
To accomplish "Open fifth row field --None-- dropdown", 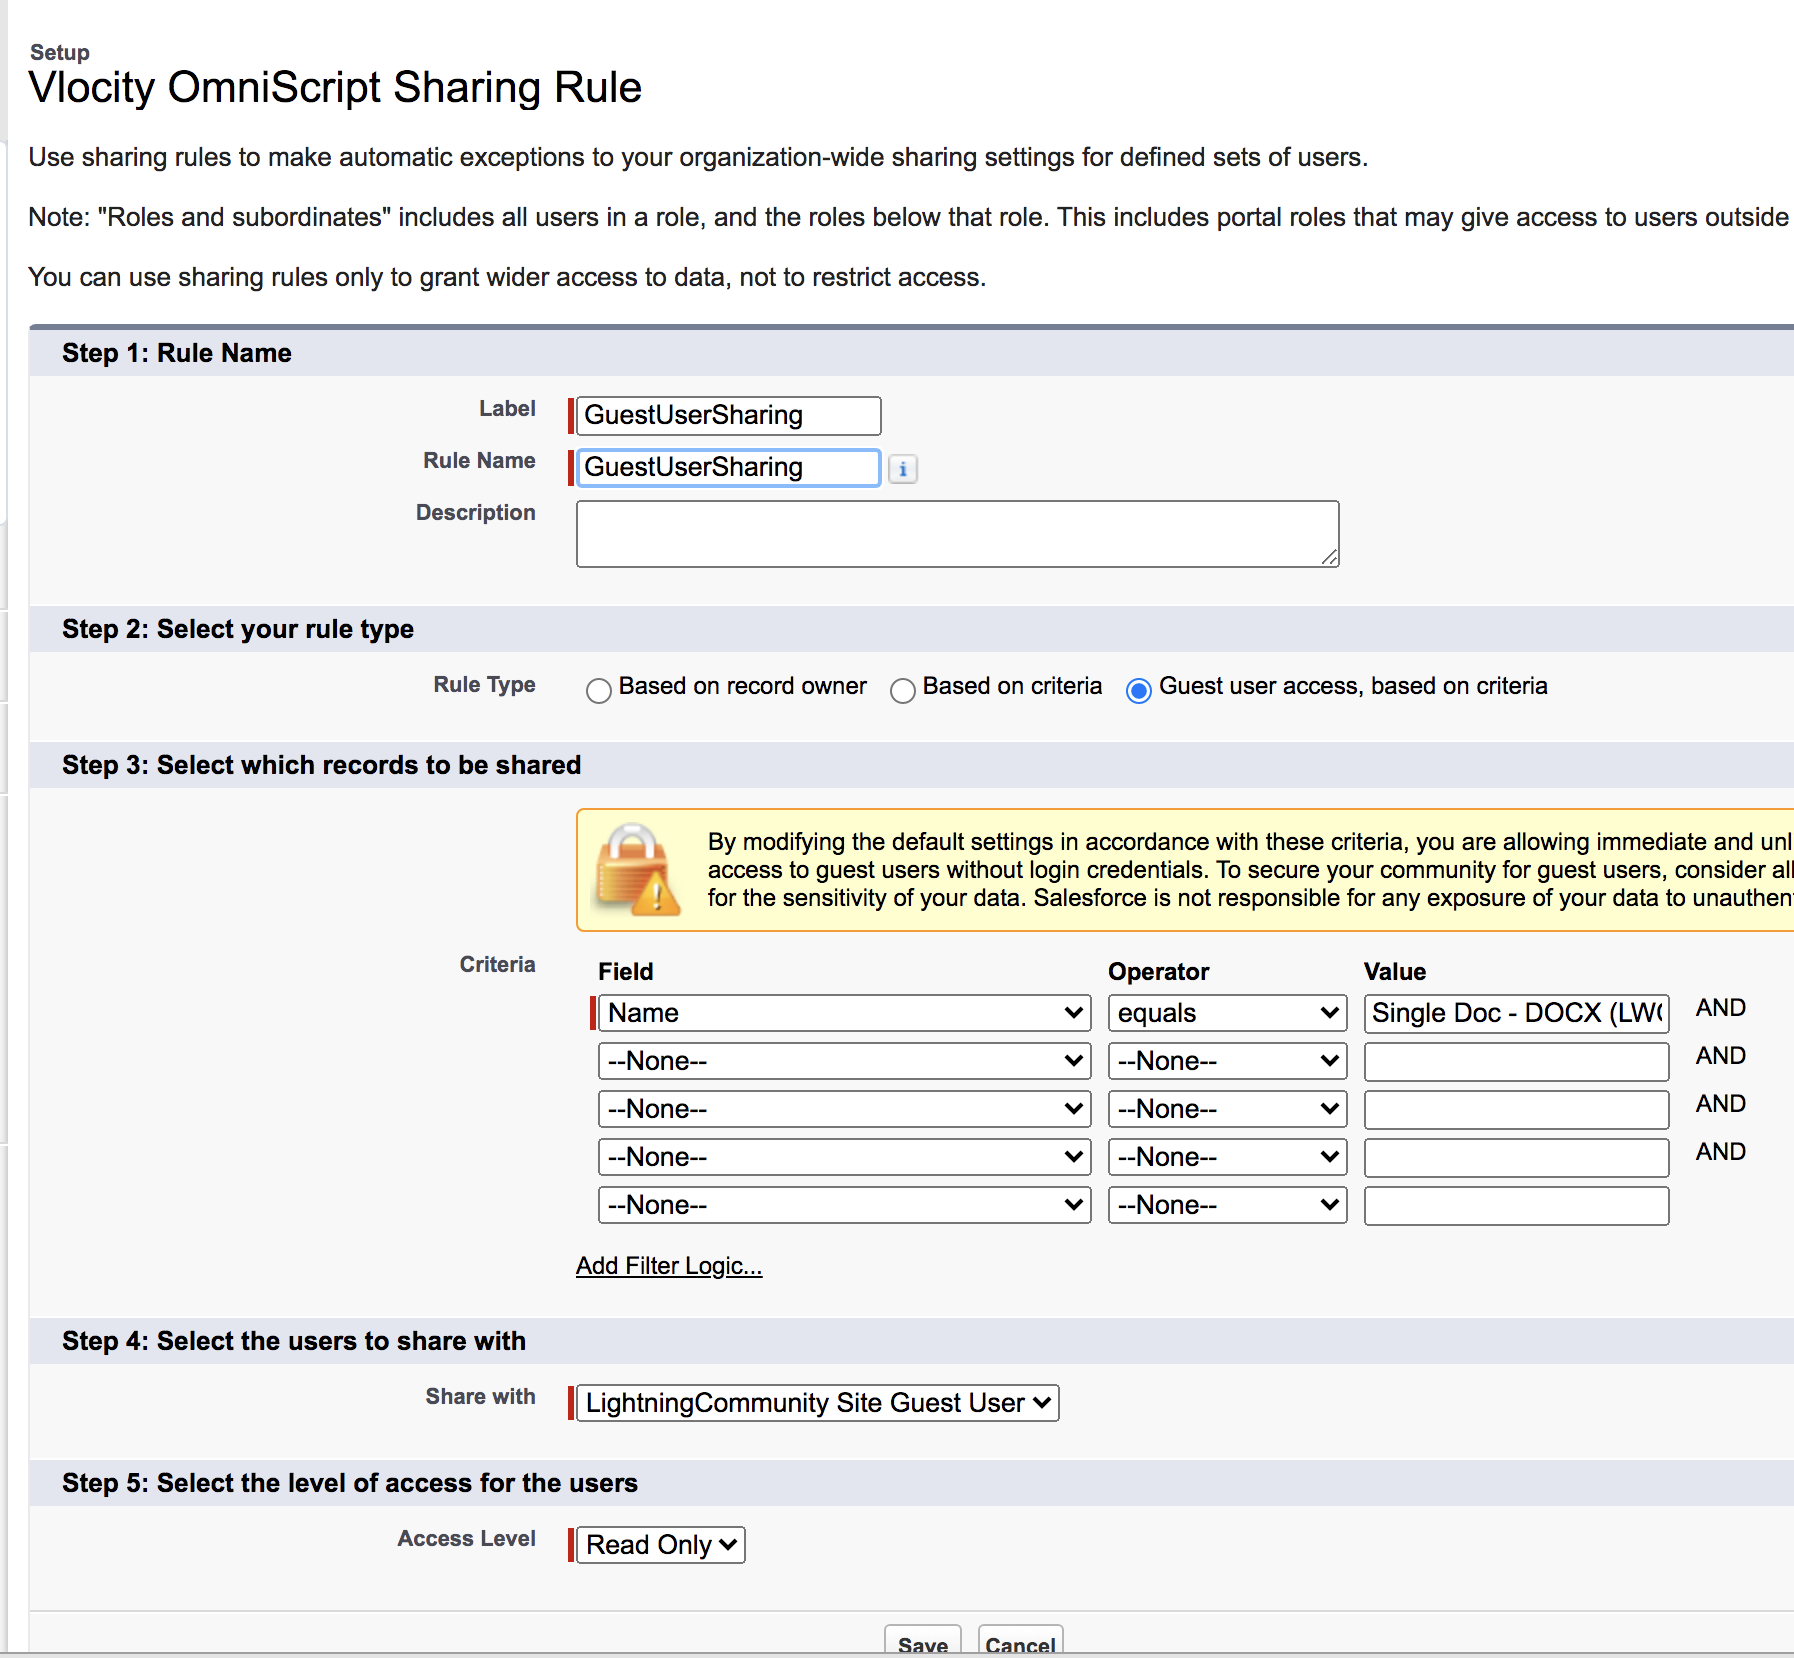I will 844,1205.
